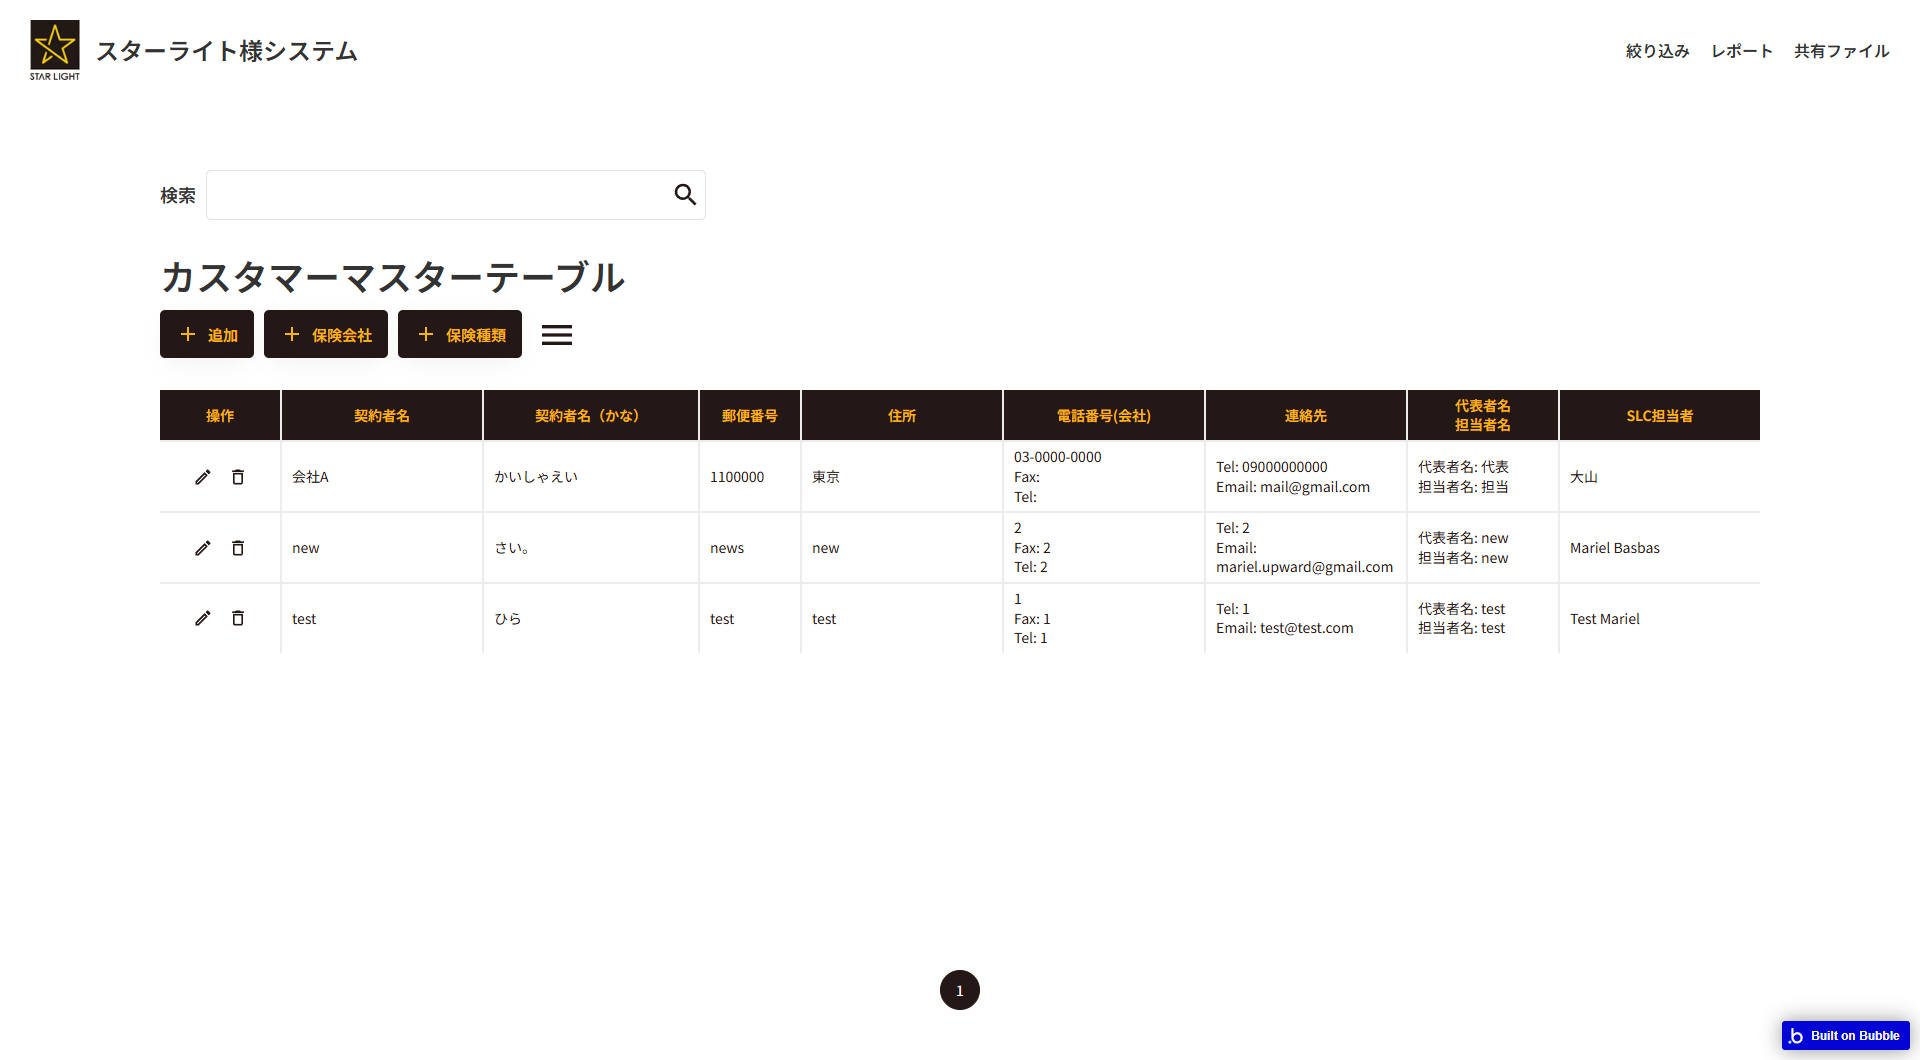Delete the 会社A record with the trash icon
The image size is (1920, 1060).
pos(238,477)
